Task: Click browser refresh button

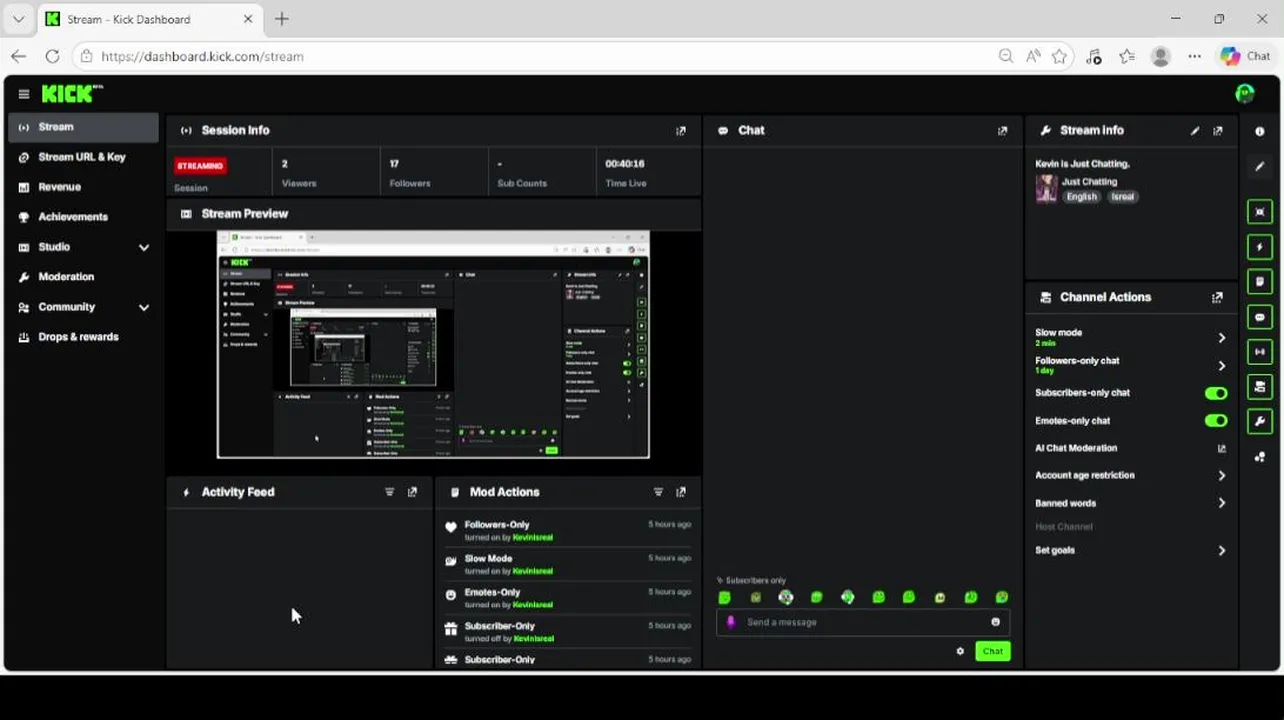Action: (52, 56)
